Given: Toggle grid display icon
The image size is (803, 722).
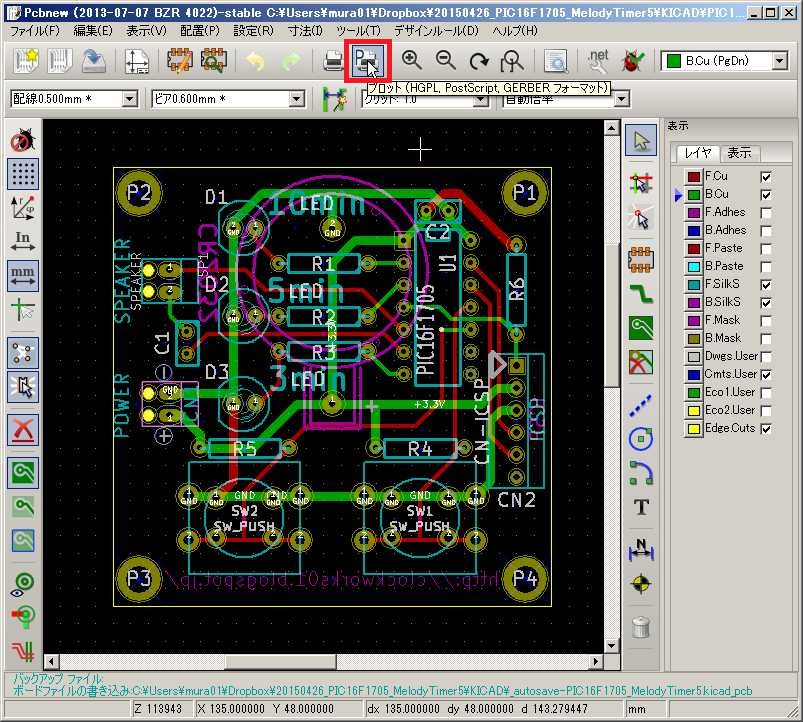Looking at the screenshot, I should [23, 174].
